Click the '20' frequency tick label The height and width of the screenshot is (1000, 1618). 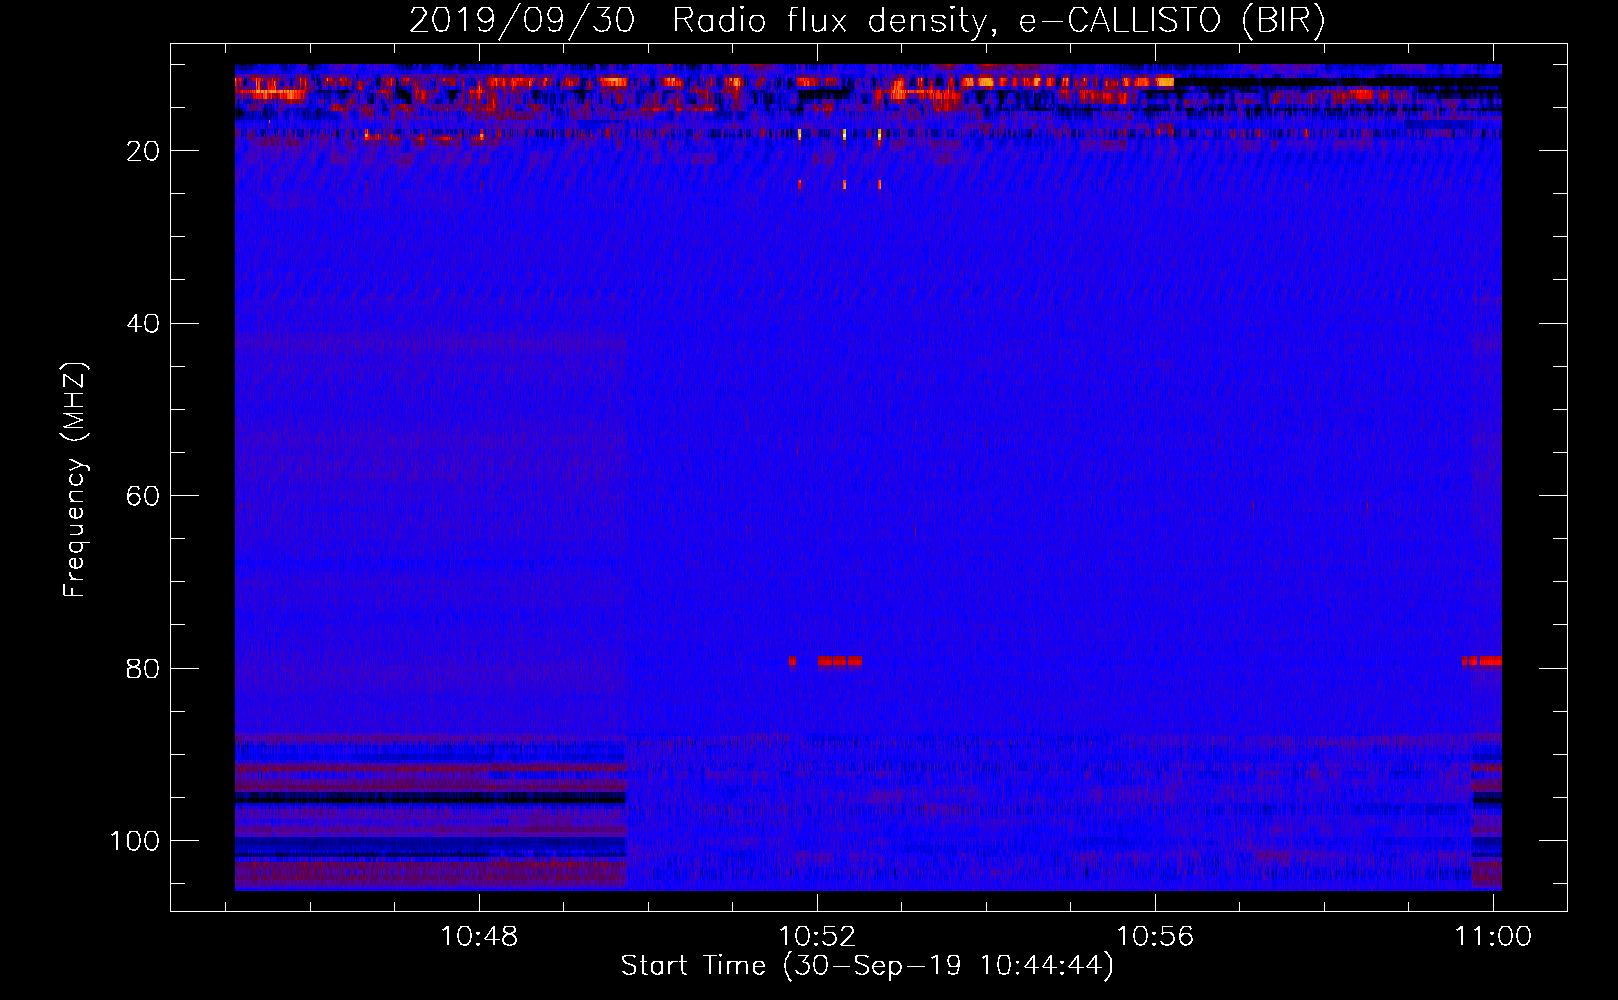pos(144,151)
